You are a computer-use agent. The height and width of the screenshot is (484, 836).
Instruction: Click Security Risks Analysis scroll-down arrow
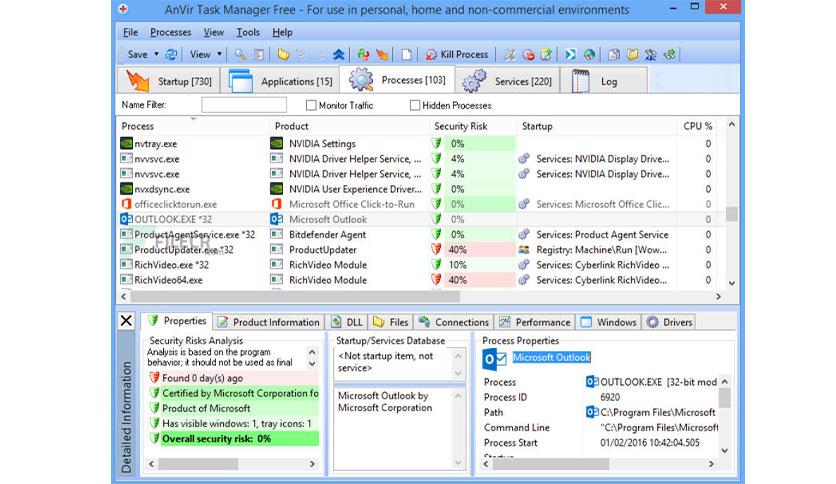(x=312, y=364)
